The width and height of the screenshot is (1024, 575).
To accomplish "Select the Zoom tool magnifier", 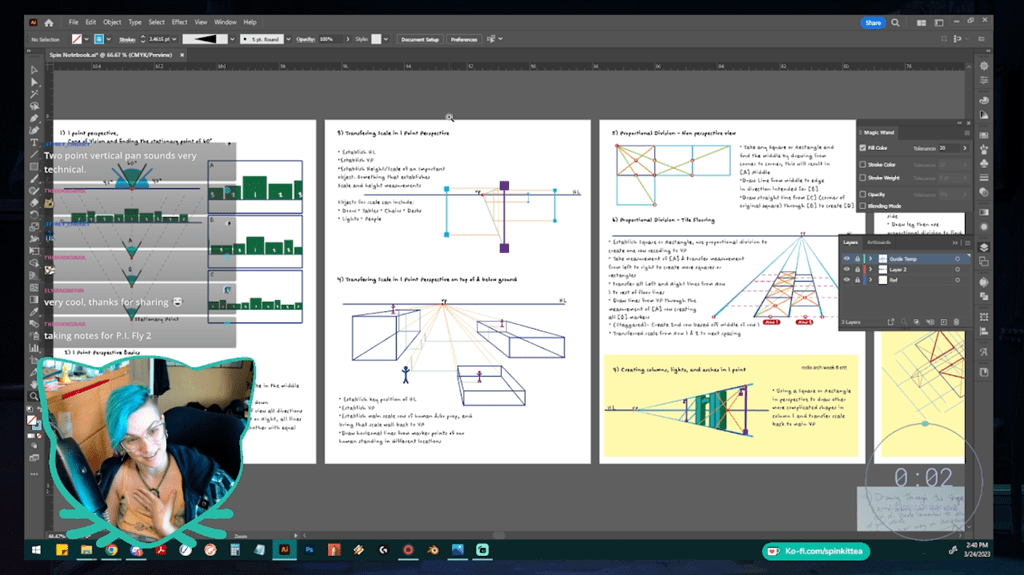I will tap(34, 396).
